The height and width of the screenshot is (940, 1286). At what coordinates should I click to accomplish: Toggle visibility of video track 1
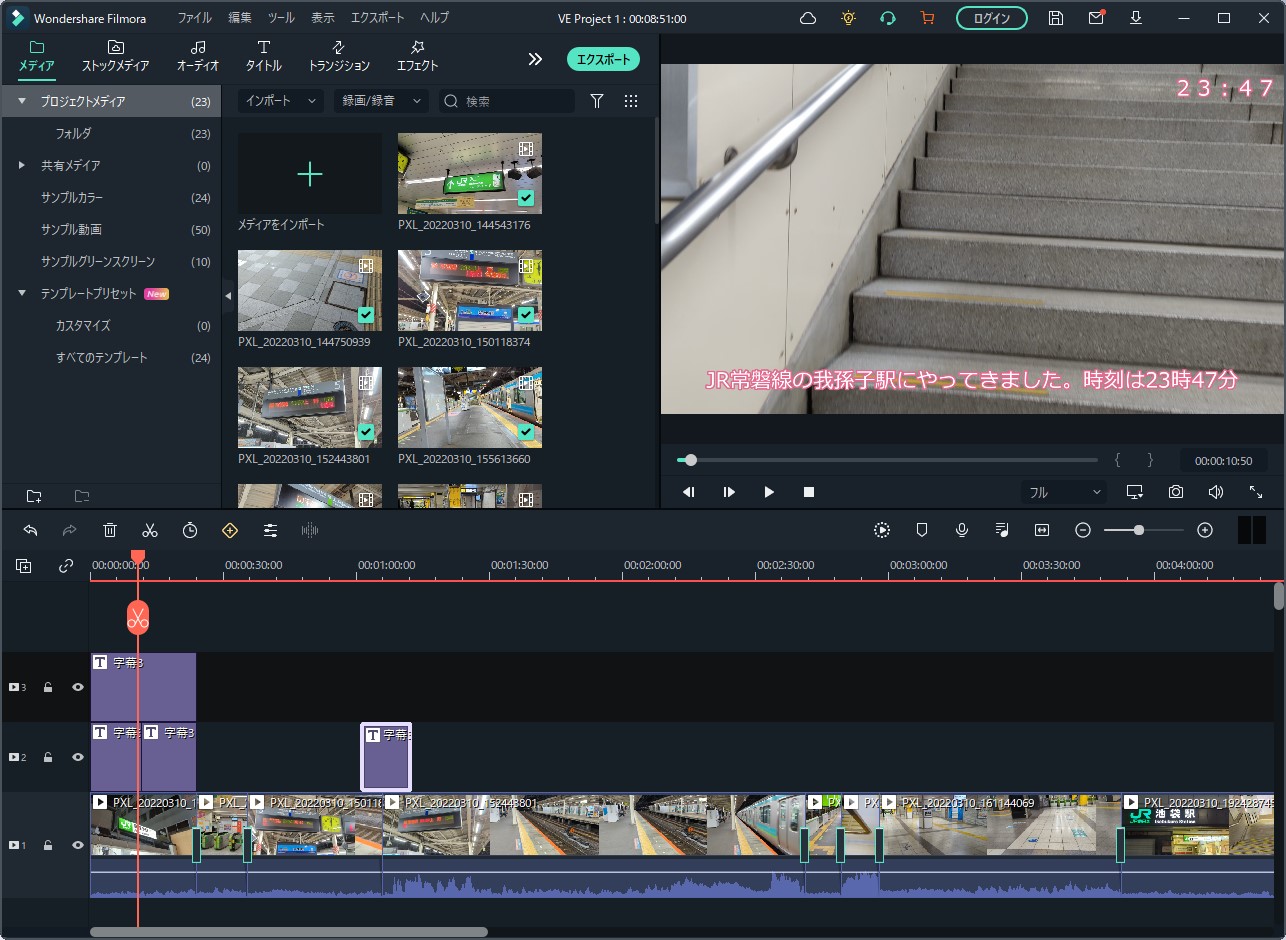point(78,845)
